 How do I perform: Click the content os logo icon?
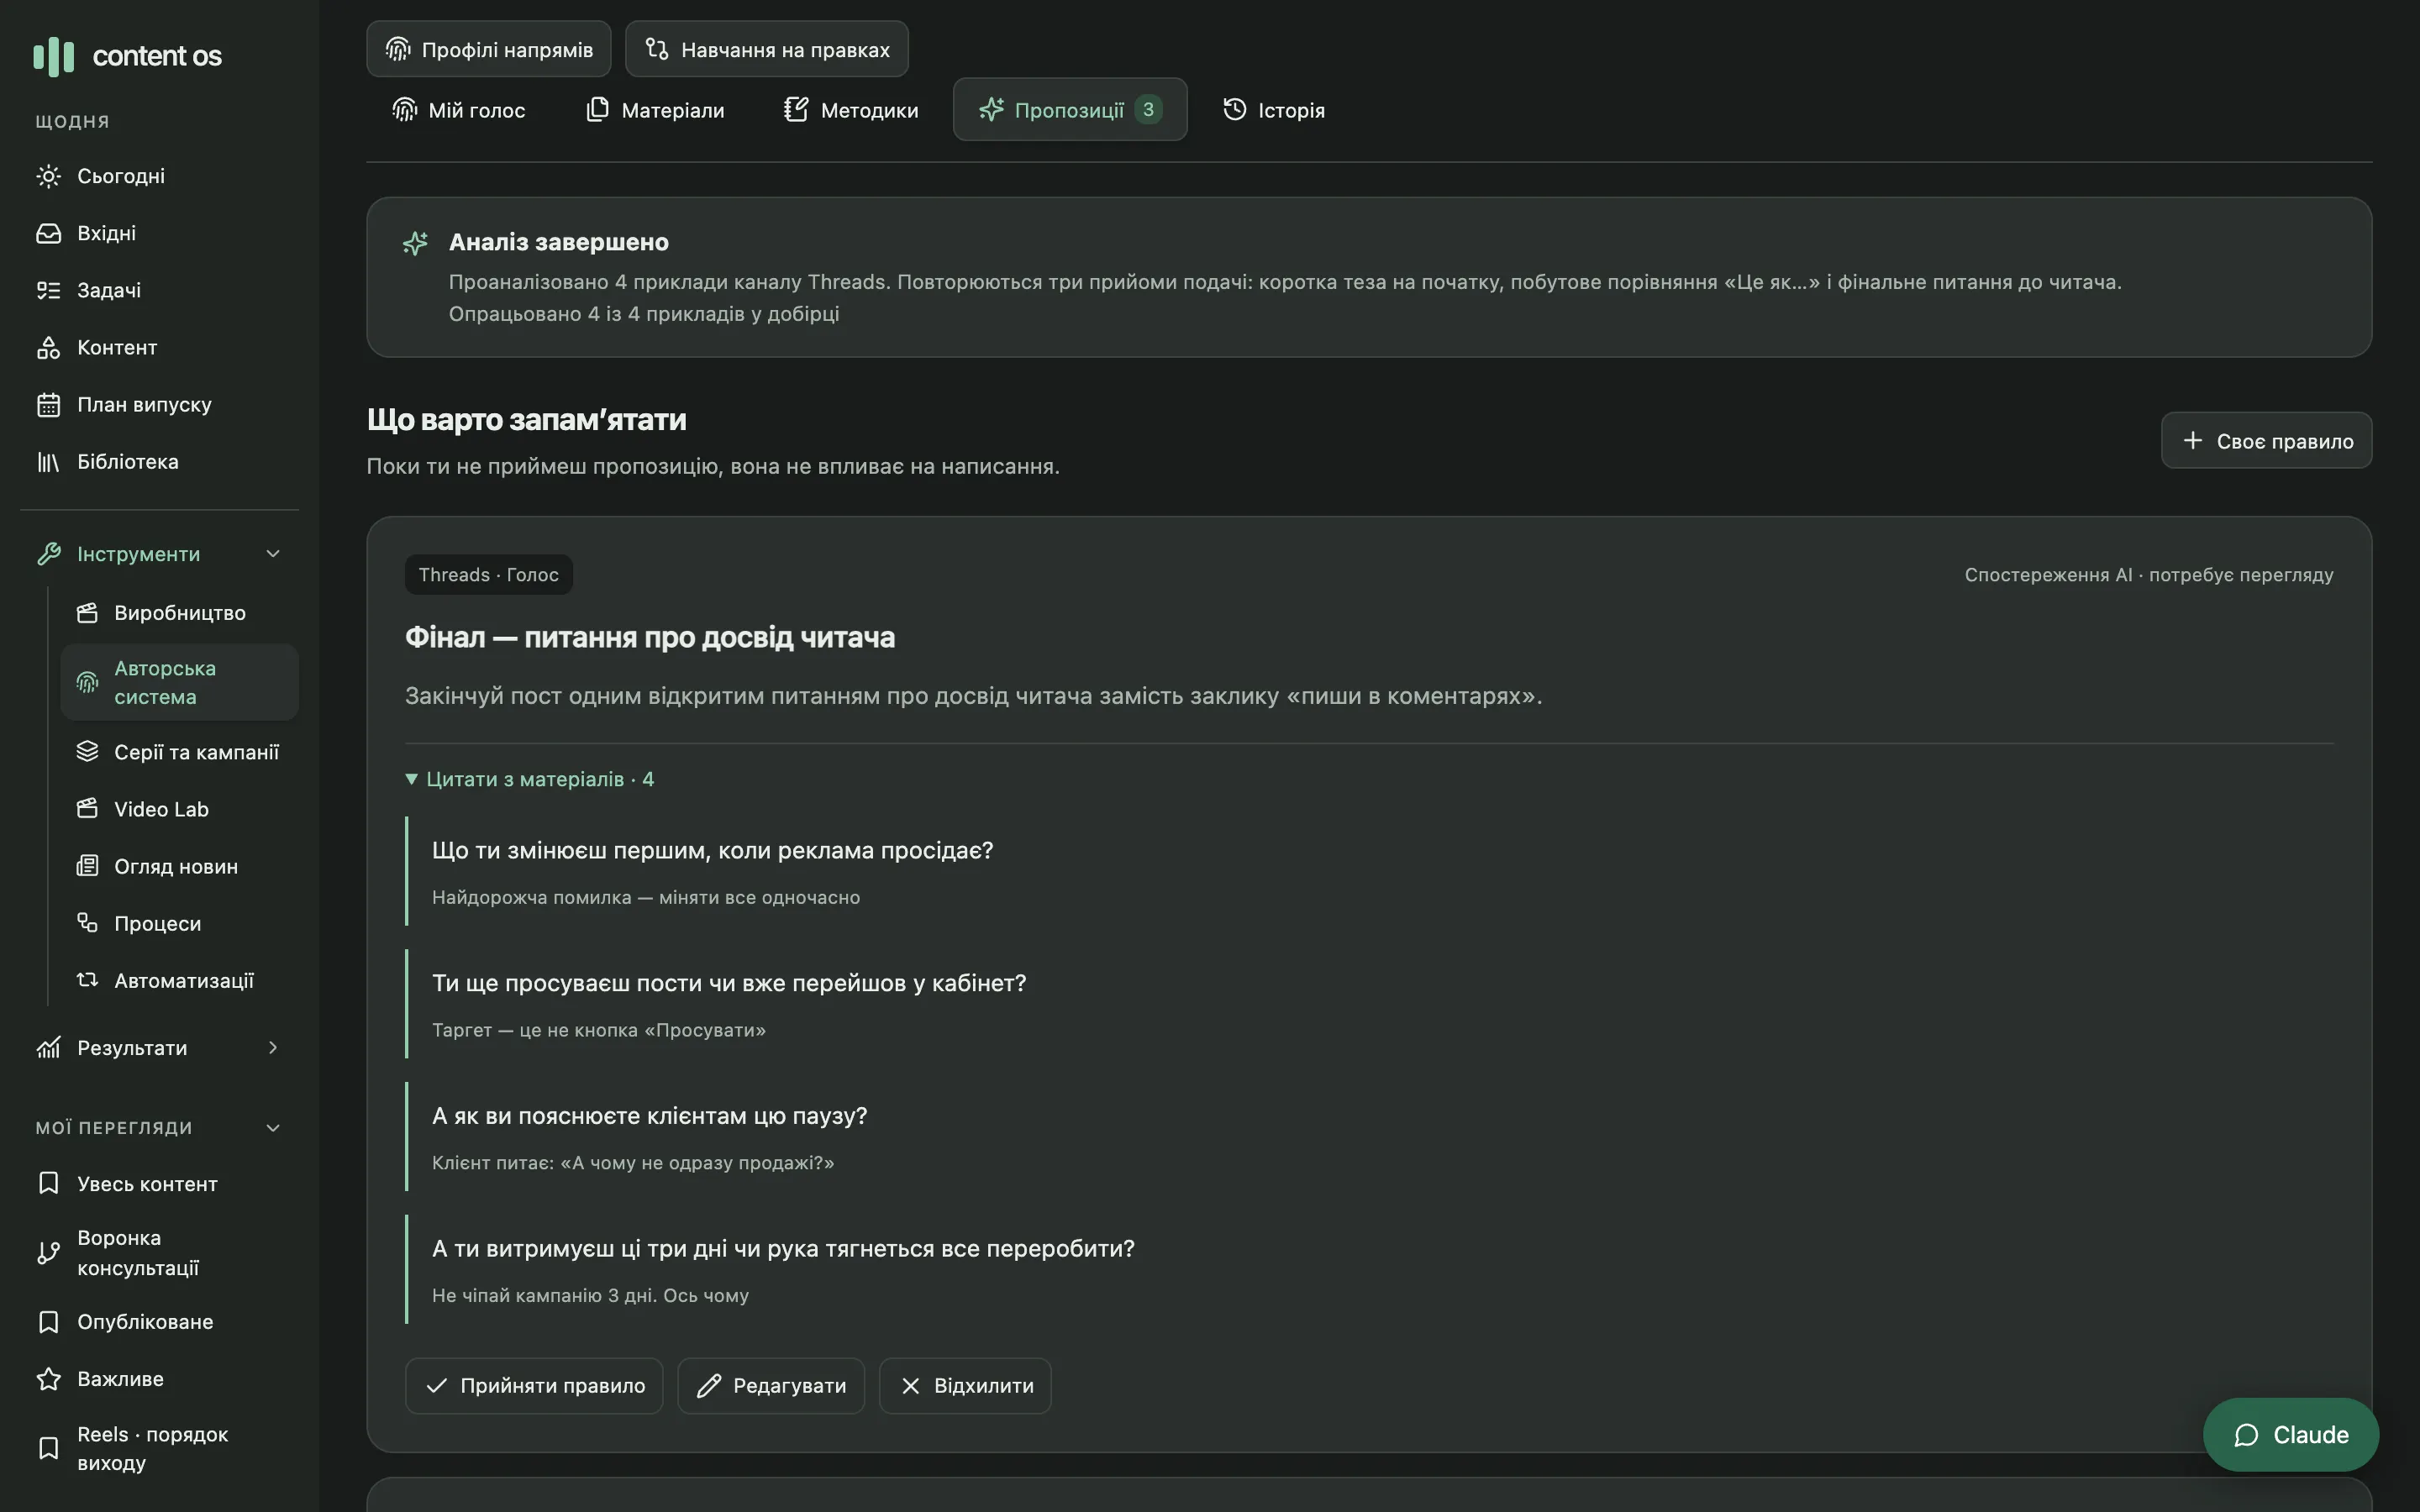click(x=54, y=56)
